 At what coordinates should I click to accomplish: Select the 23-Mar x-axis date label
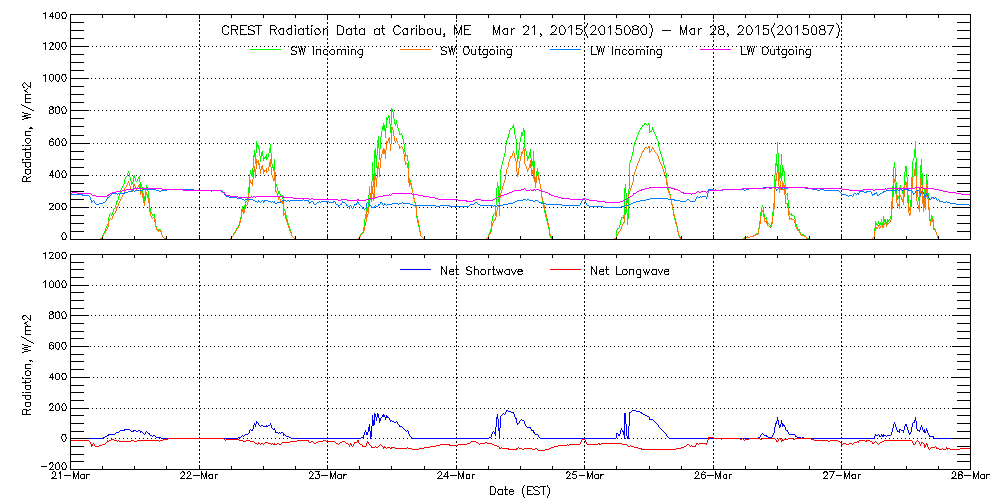click(x=328, y=477)
